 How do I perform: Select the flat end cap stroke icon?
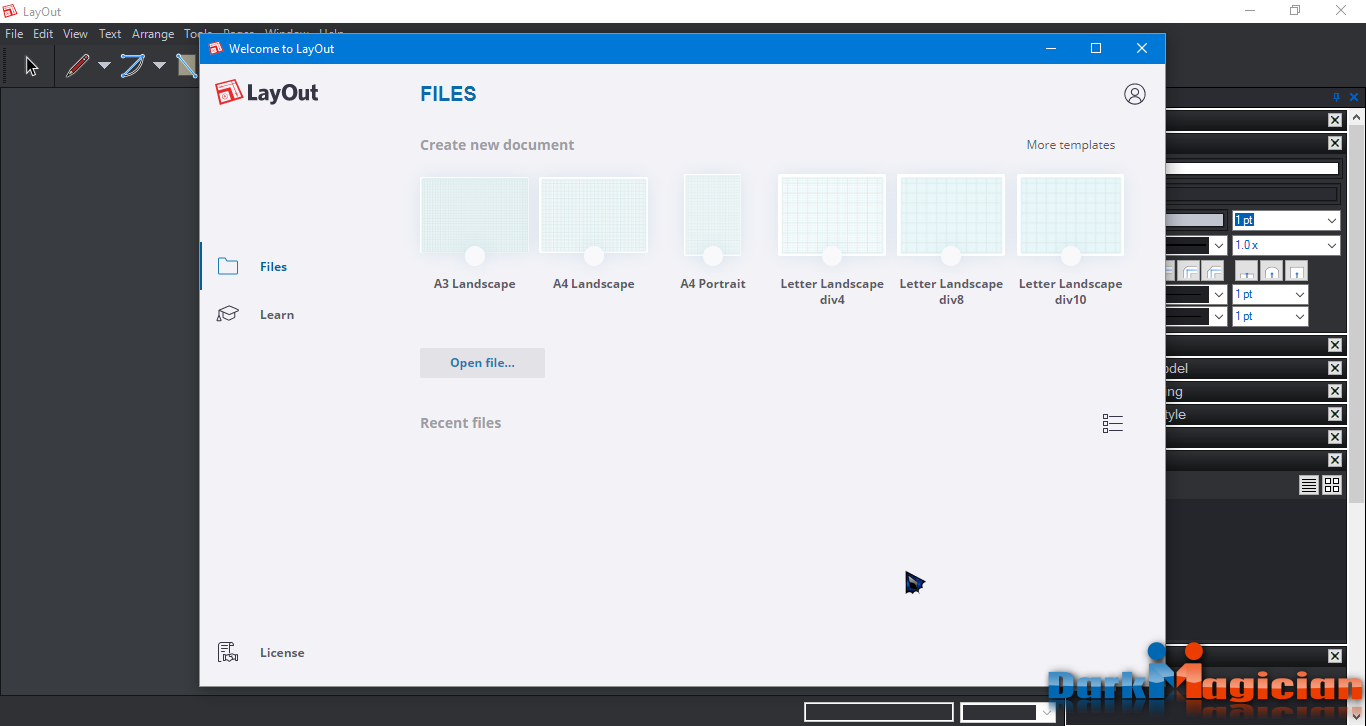click(1247, 271)
